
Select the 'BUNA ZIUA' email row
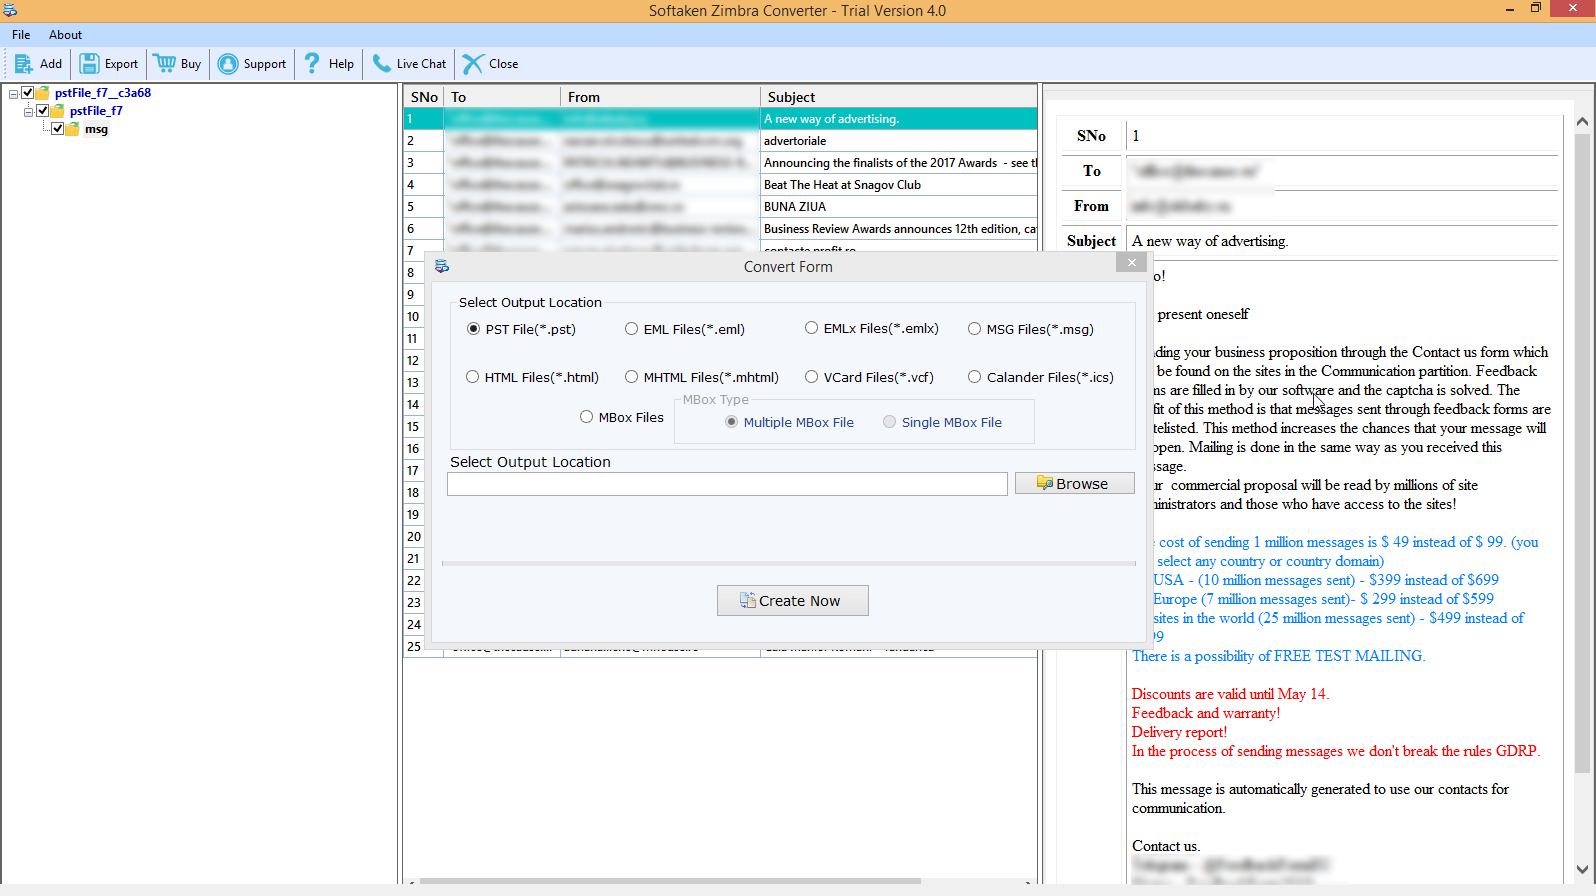[x=720, y=207]
